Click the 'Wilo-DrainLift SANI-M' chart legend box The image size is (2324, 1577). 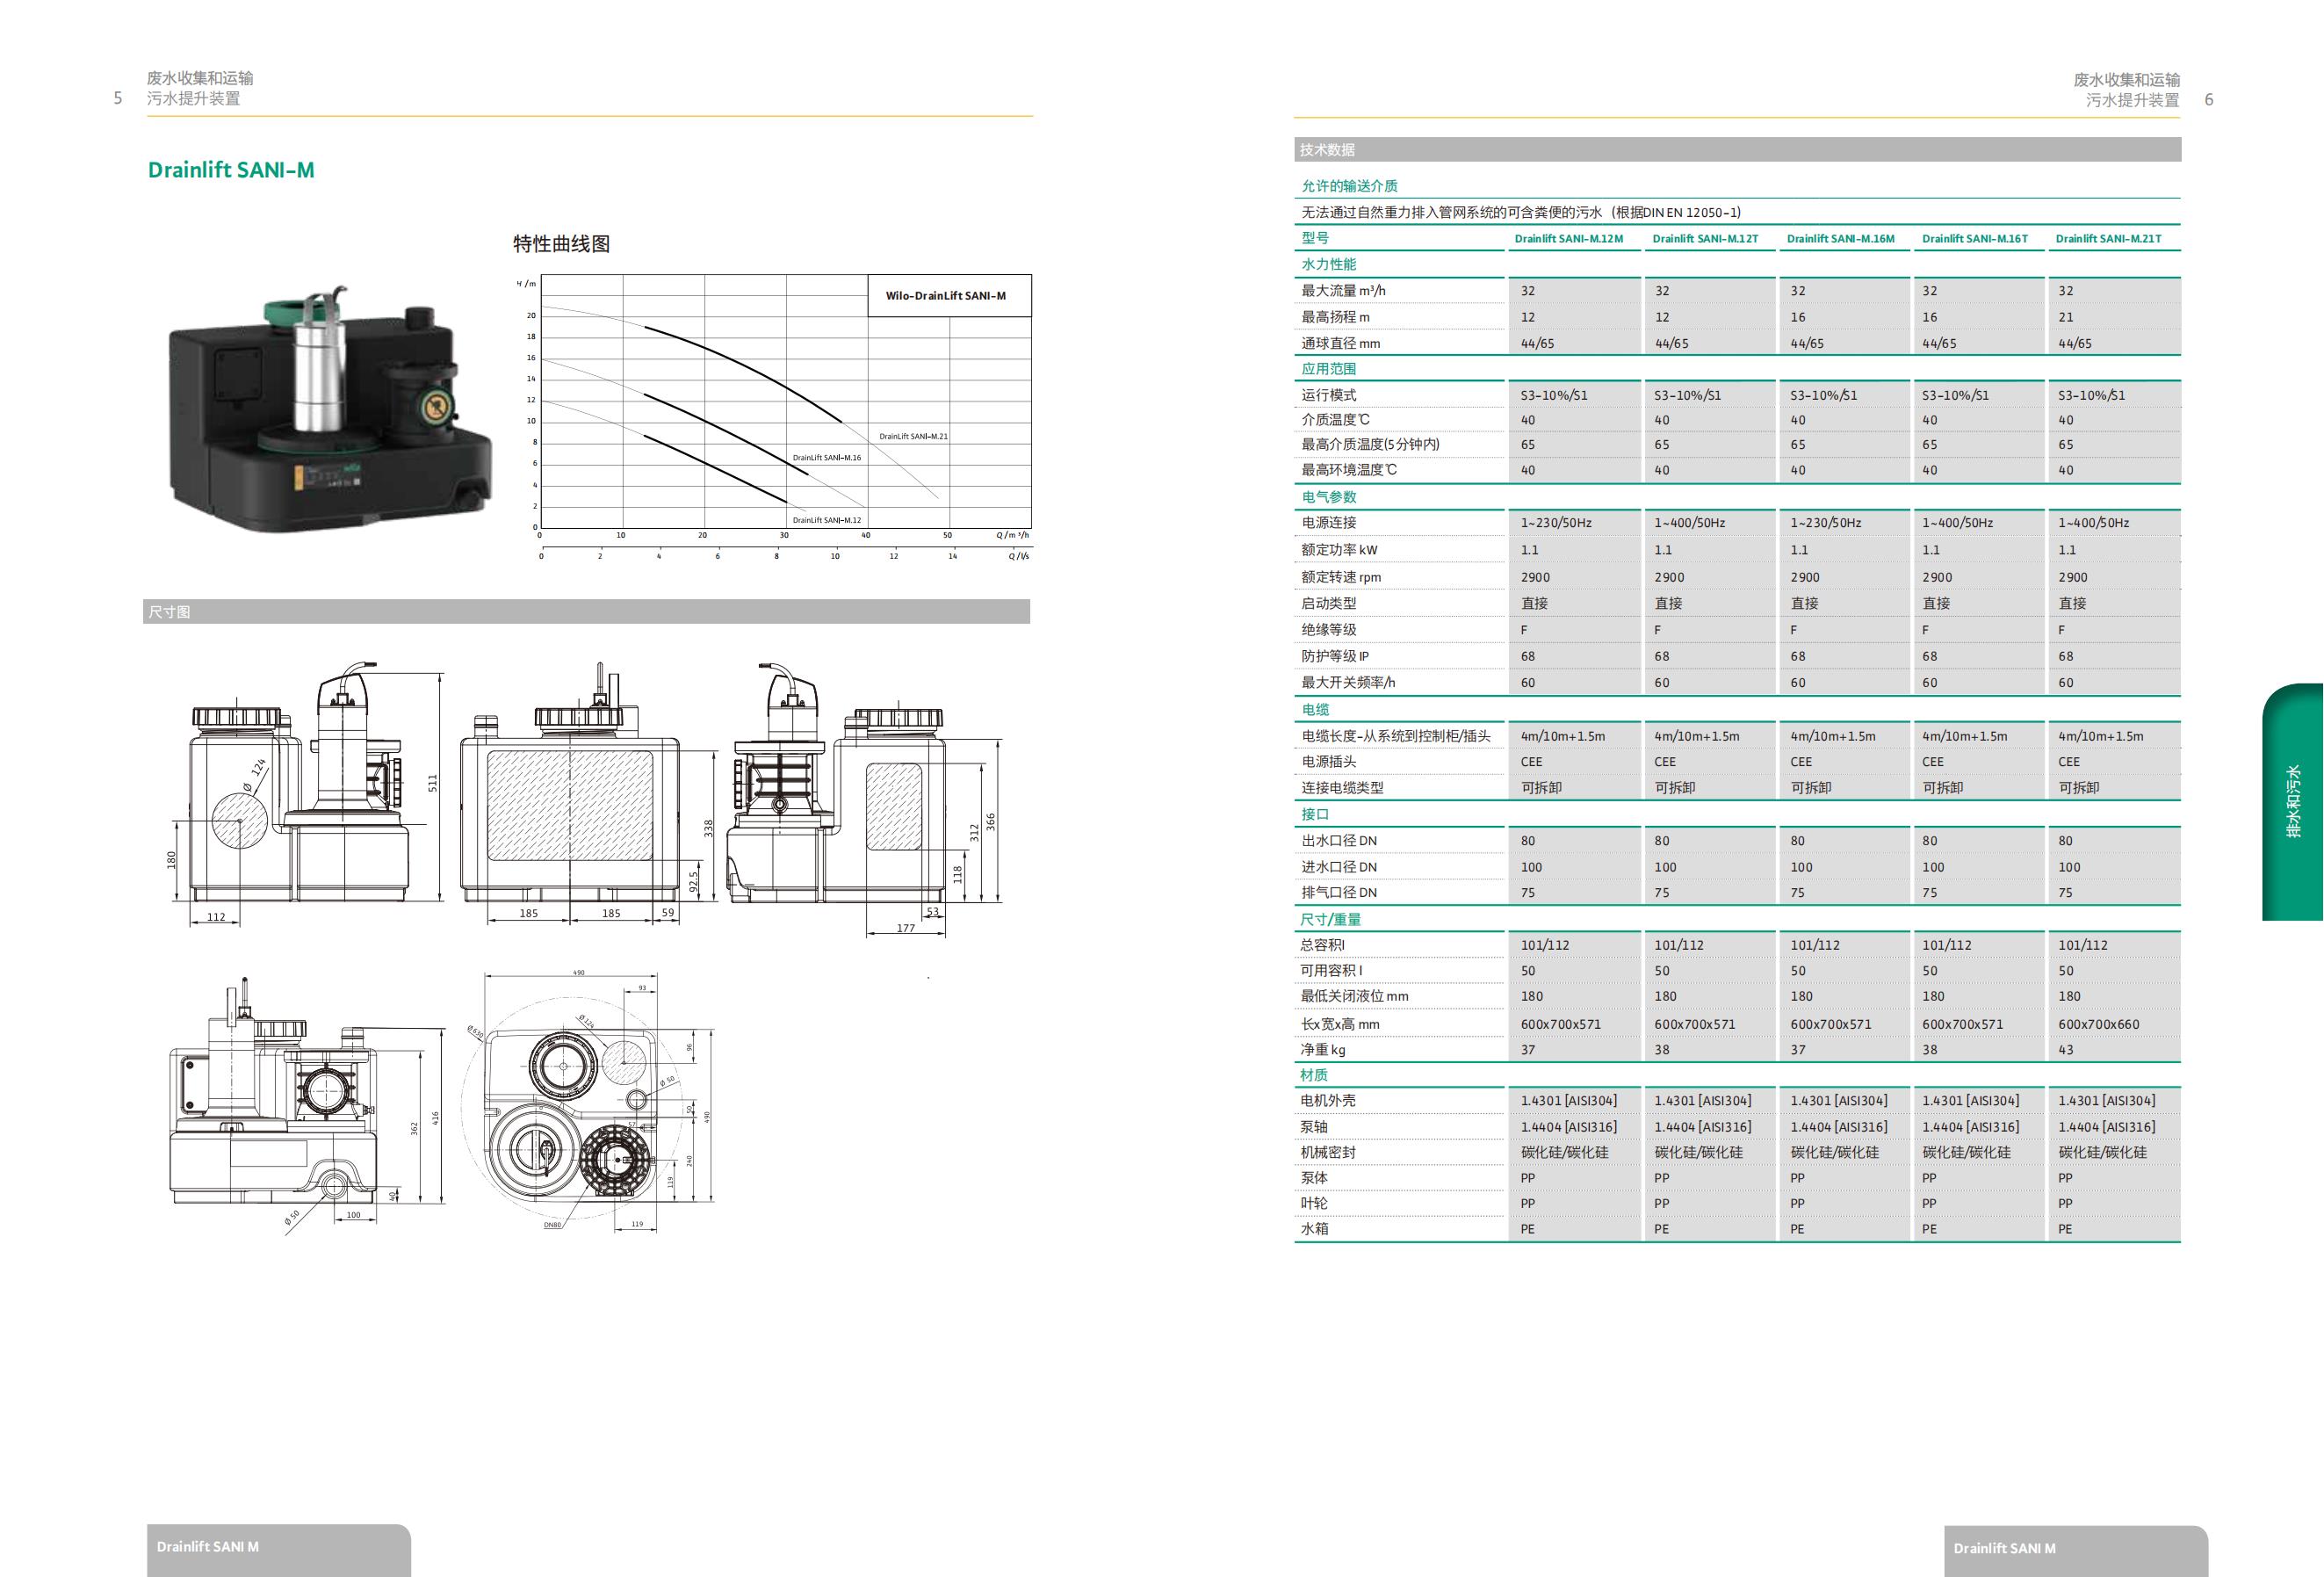(949, 296)
